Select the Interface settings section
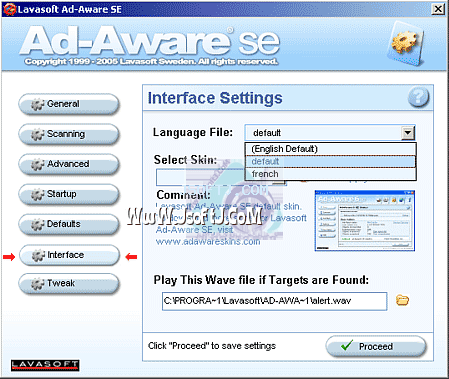 (x=69, y=255)
